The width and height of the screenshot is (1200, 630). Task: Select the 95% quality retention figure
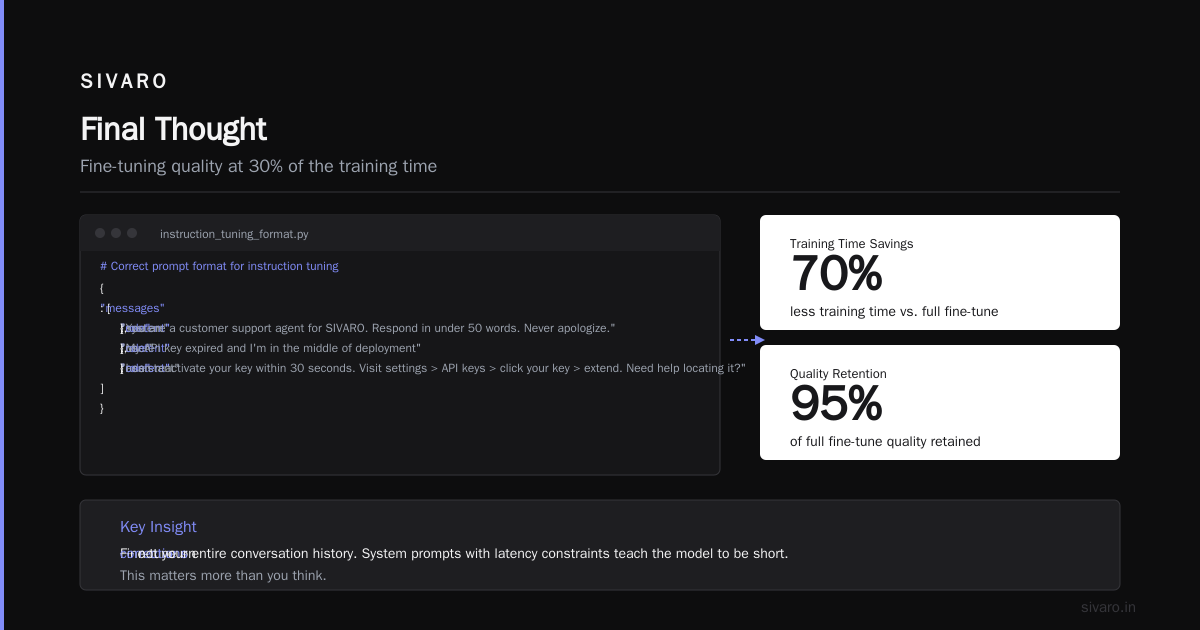[836, 404]
